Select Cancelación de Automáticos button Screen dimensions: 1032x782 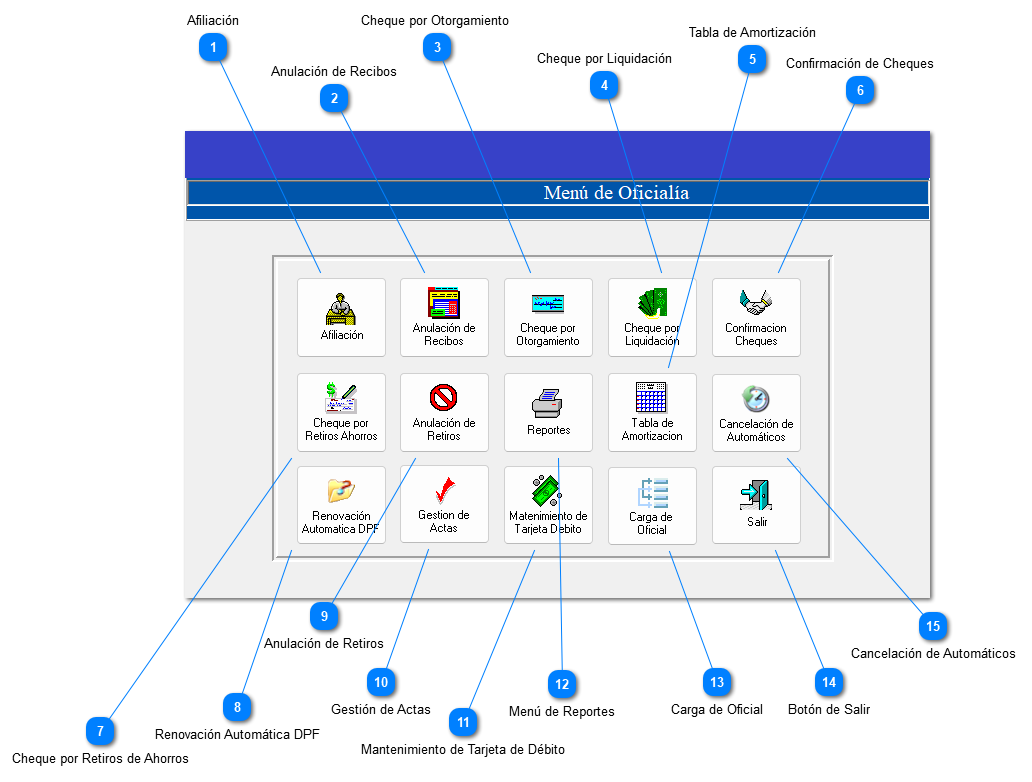click(756, 412)
